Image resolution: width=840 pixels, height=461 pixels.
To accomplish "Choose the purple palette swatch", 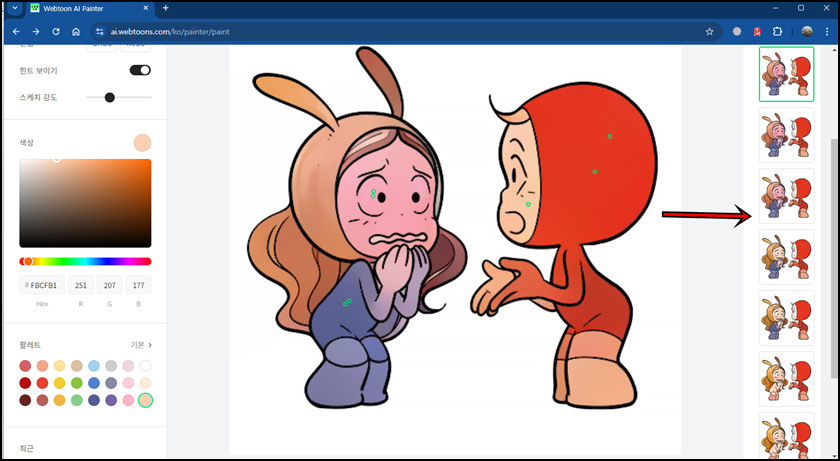I will click(x=111, y=400).
